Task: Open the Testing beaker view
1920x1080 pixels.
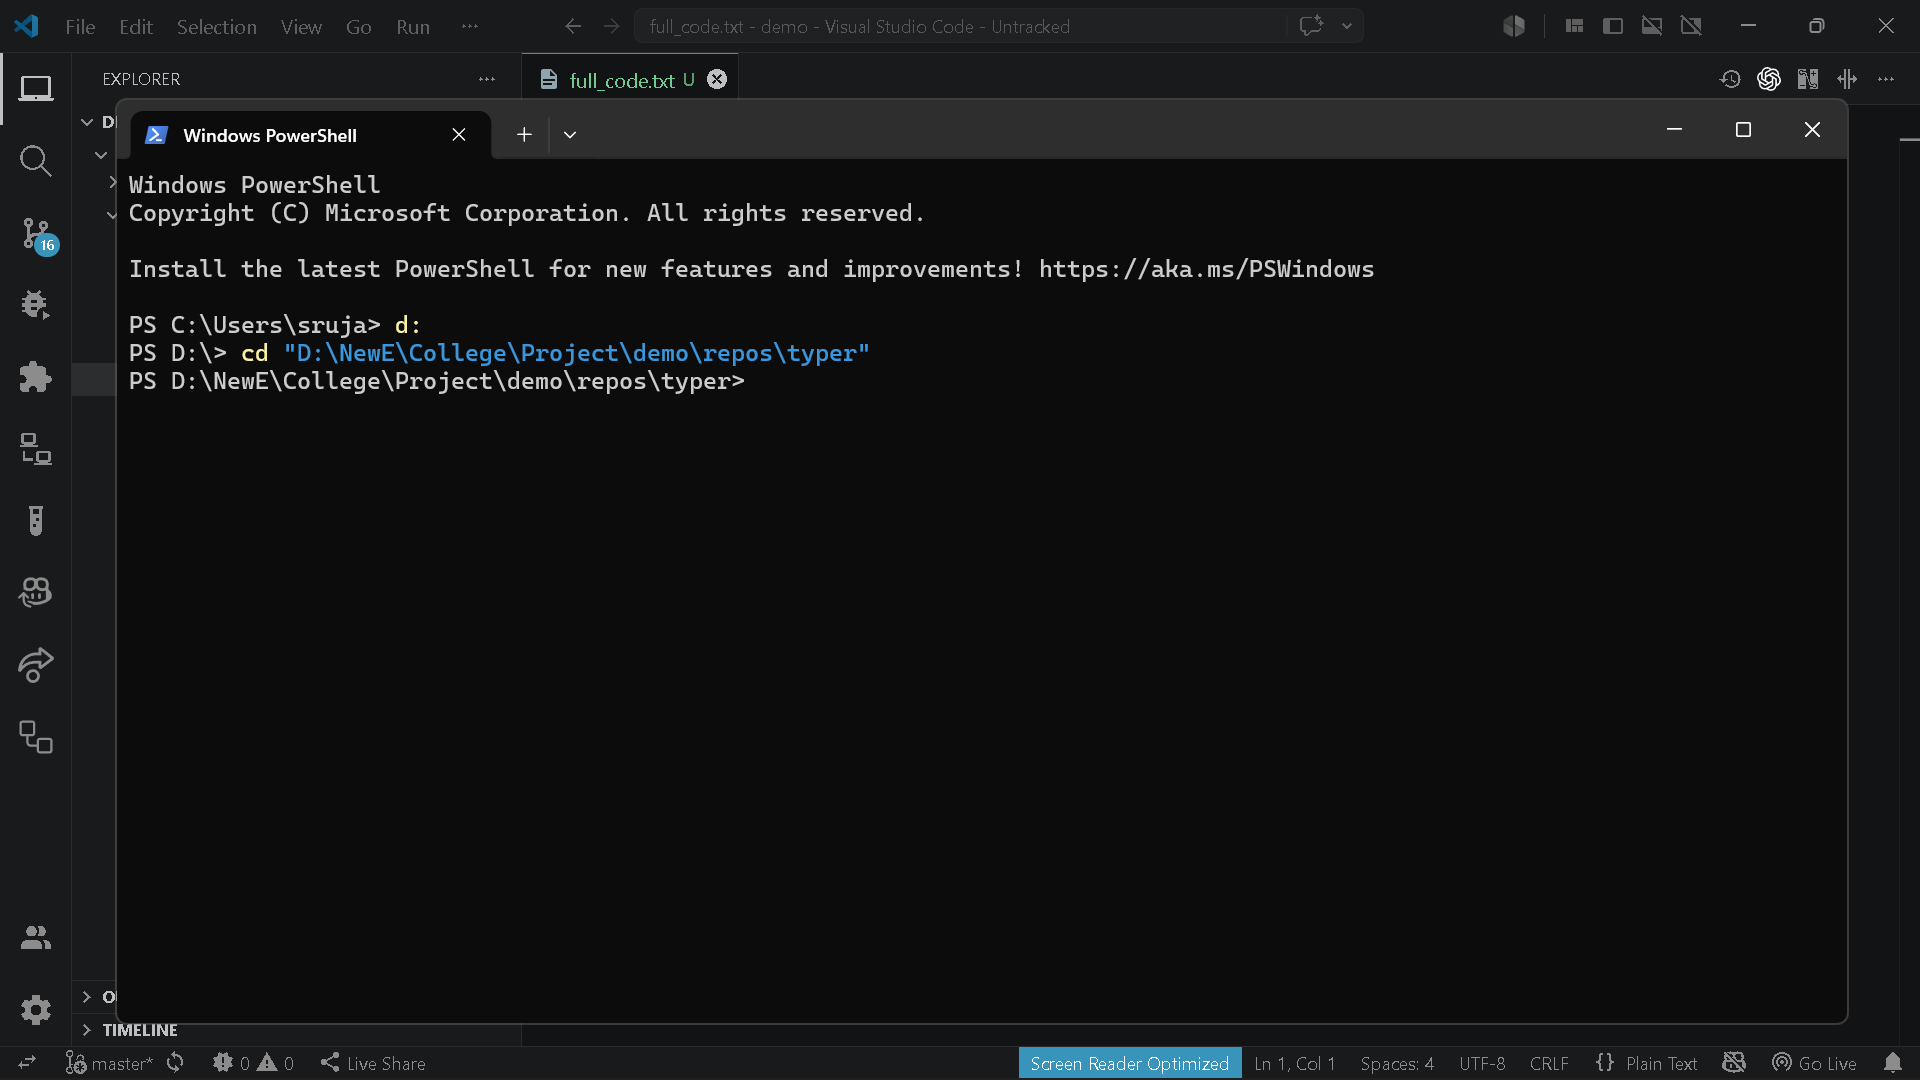Action: [36, 521]
